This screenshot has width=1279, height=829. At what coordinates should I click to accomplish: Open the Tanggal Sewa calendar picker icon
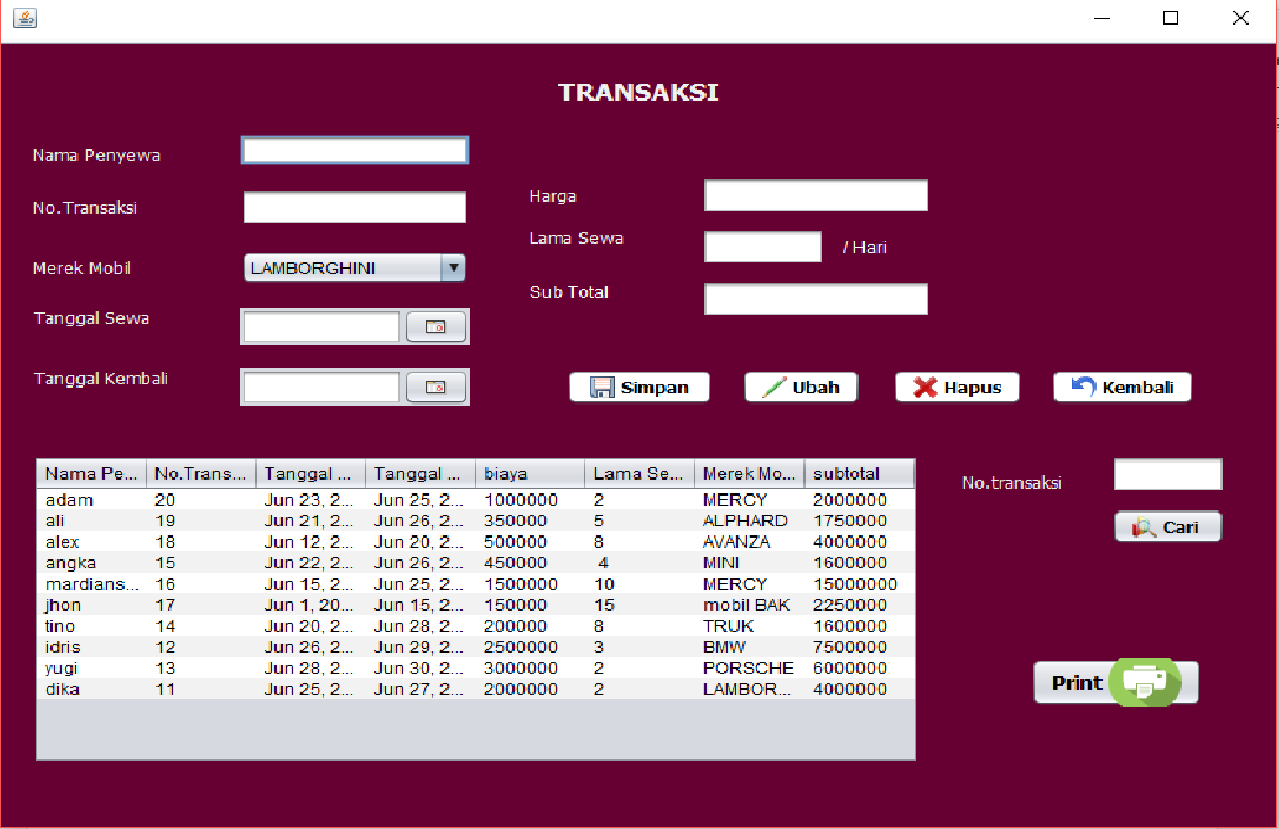tap(436, 325)
